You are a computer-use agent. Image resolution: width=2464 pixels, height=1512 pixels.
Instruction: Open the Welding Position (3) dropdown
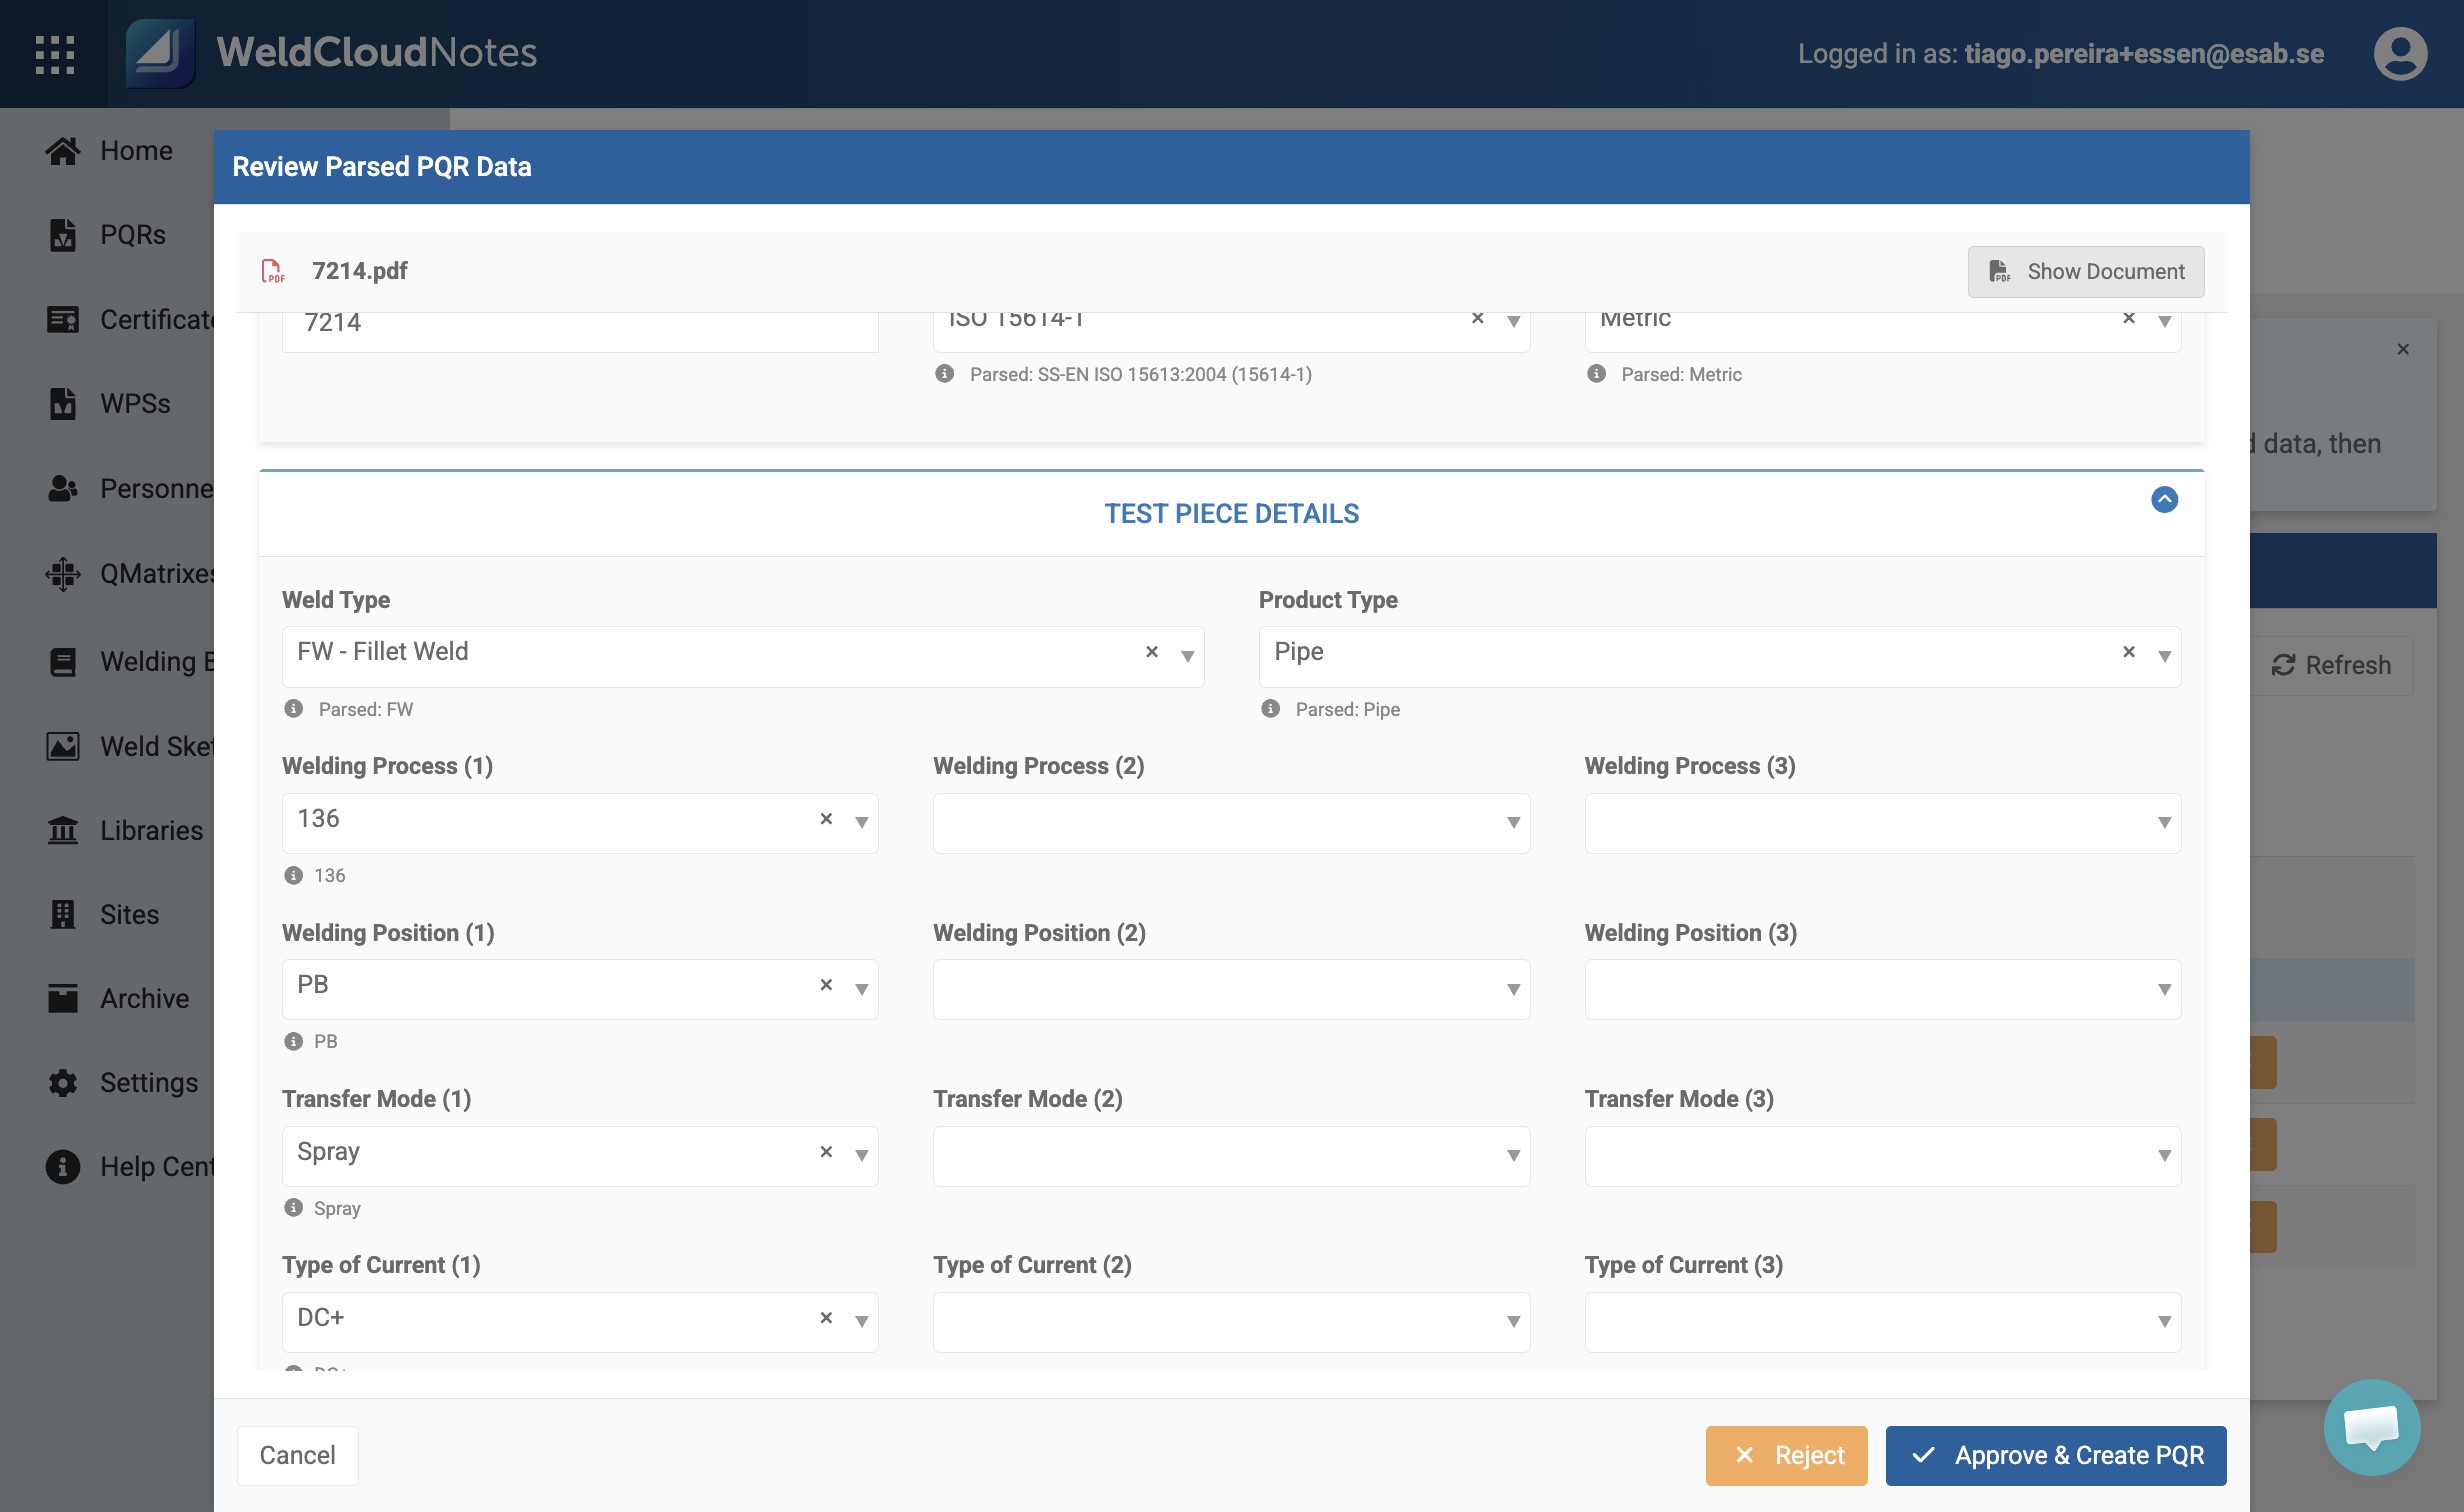click(1882, 990)
